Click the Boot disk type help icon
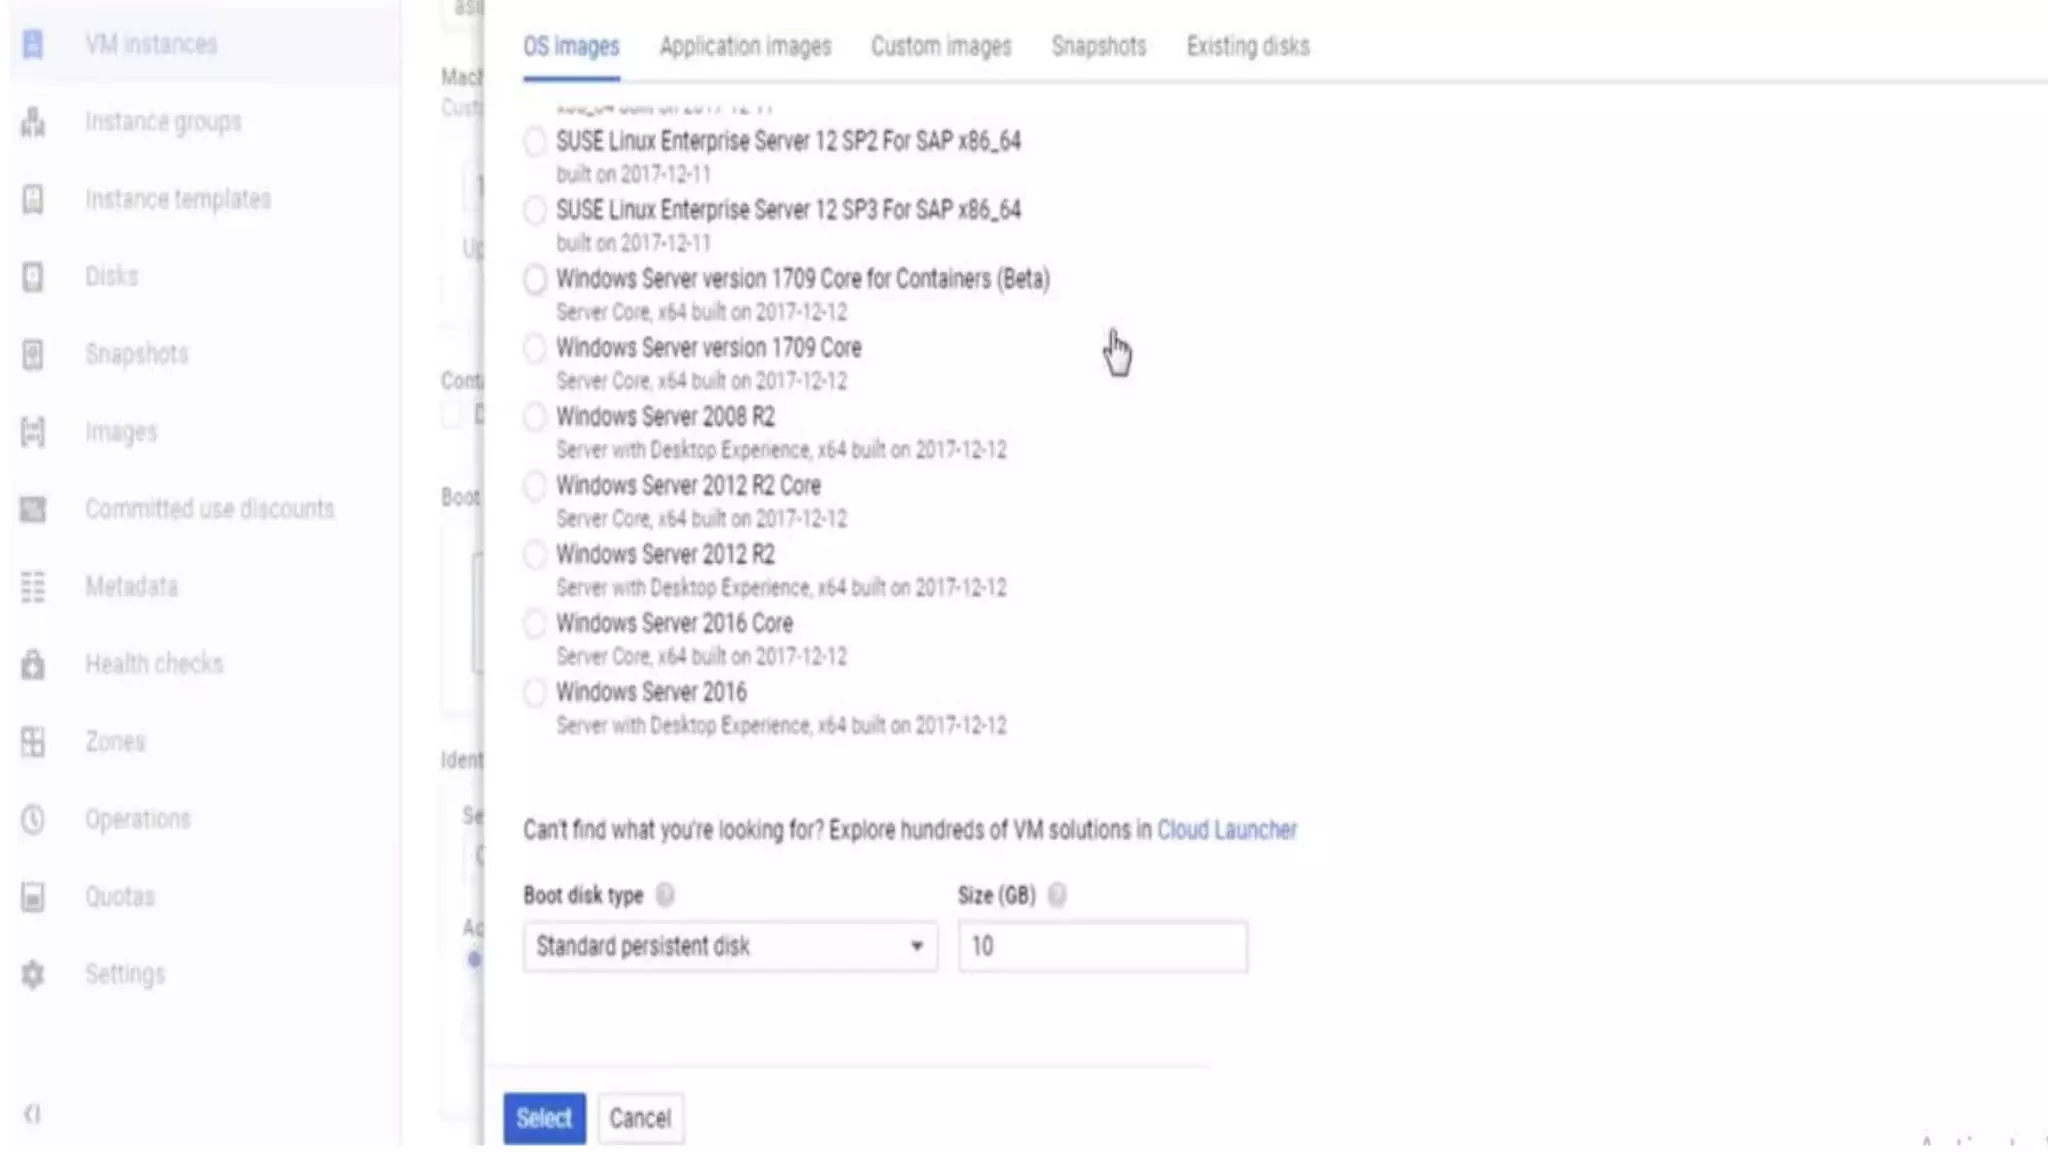2048x1152 pixels. (x=665, y=895)
